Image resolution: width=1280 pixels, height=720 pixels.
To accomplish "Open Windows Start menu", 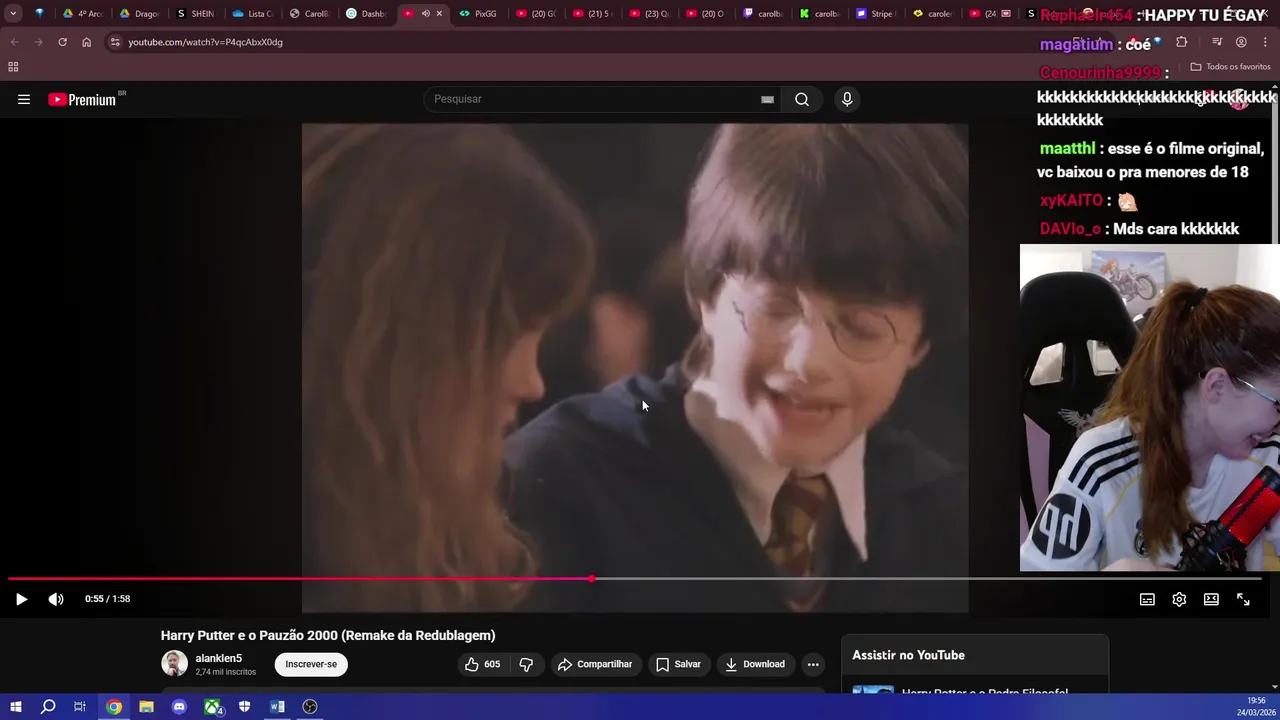I will tap(15, 707).
